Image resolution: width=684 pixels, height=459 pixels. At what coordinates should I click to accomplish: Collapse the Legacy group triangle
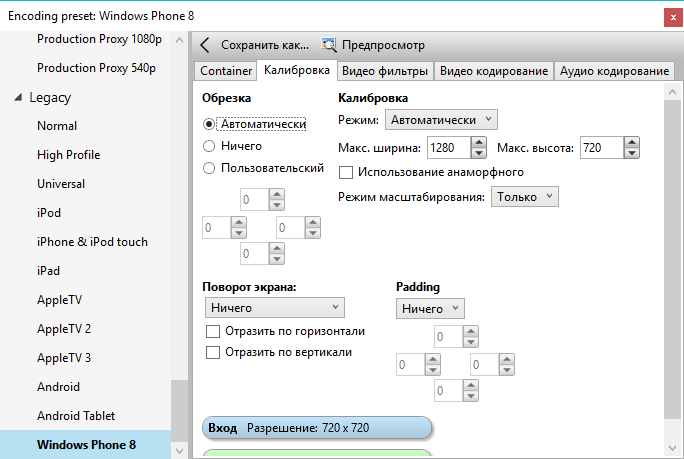tap(18, 97)
